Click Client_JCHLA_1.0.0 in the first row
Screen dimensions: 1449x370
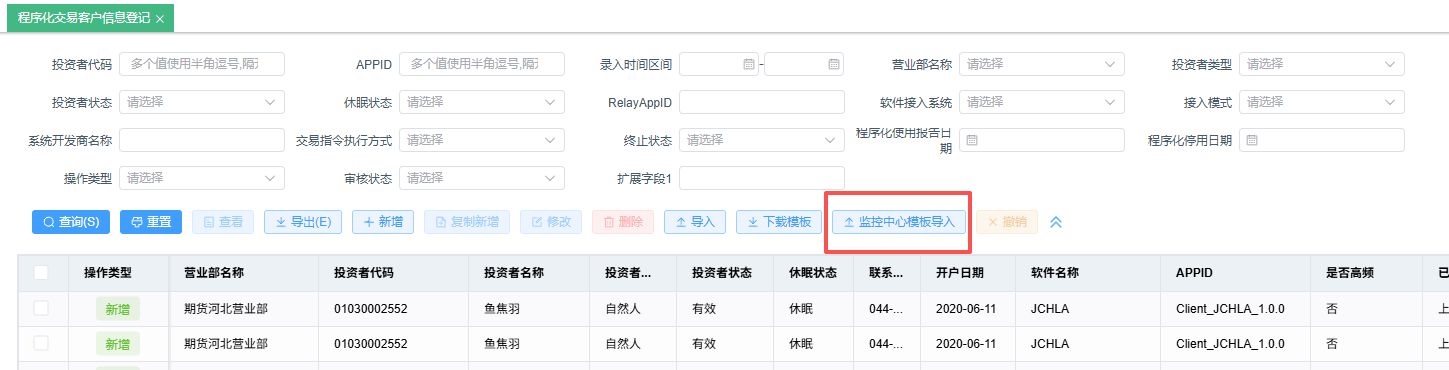point(1230,308)
